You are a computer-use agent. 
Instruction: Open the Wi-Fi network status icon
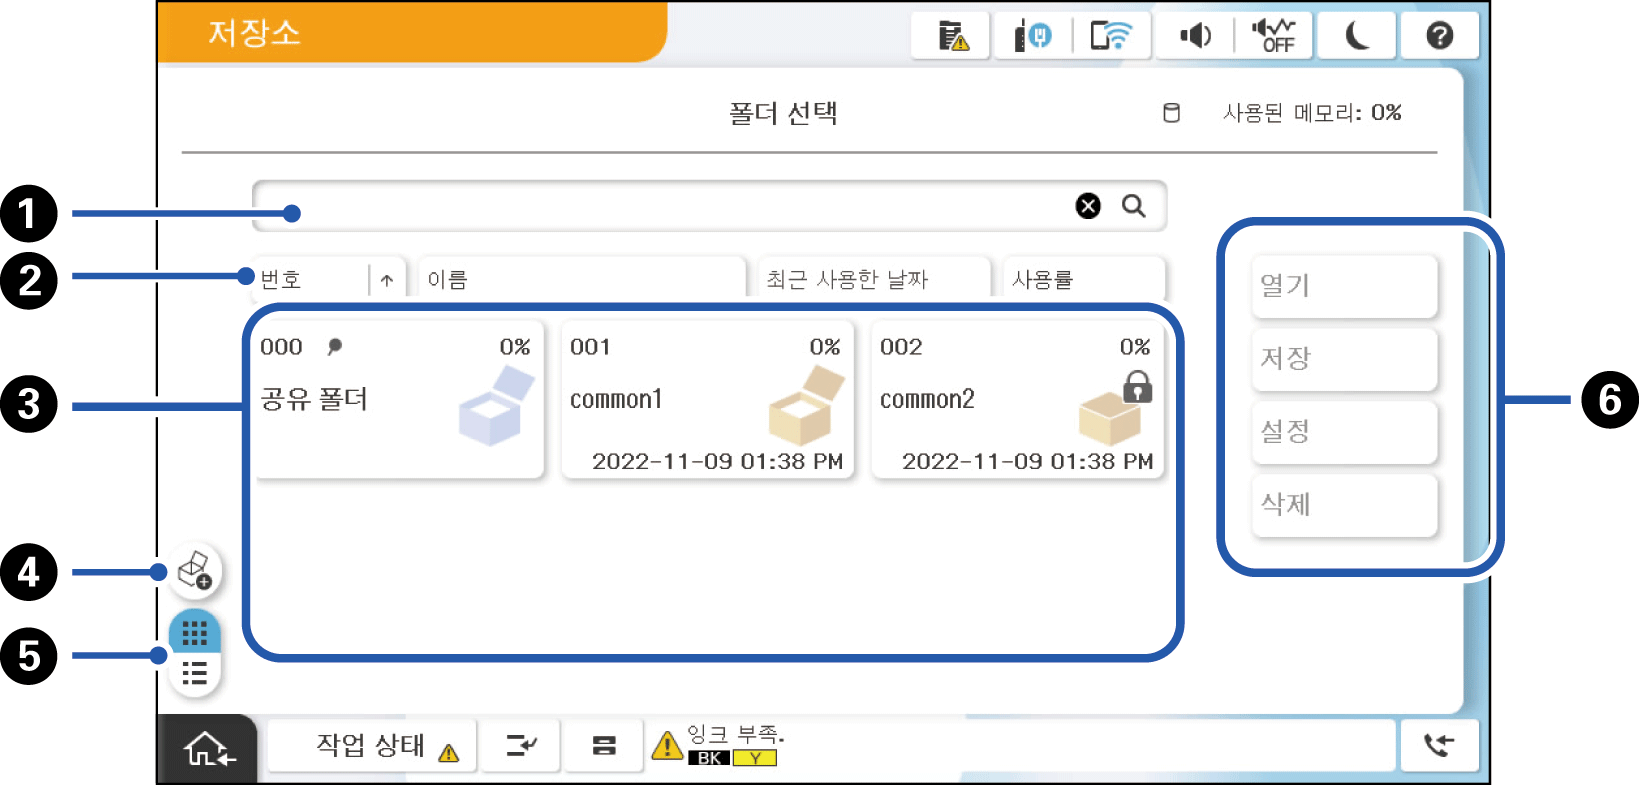tap(1111, 36)
